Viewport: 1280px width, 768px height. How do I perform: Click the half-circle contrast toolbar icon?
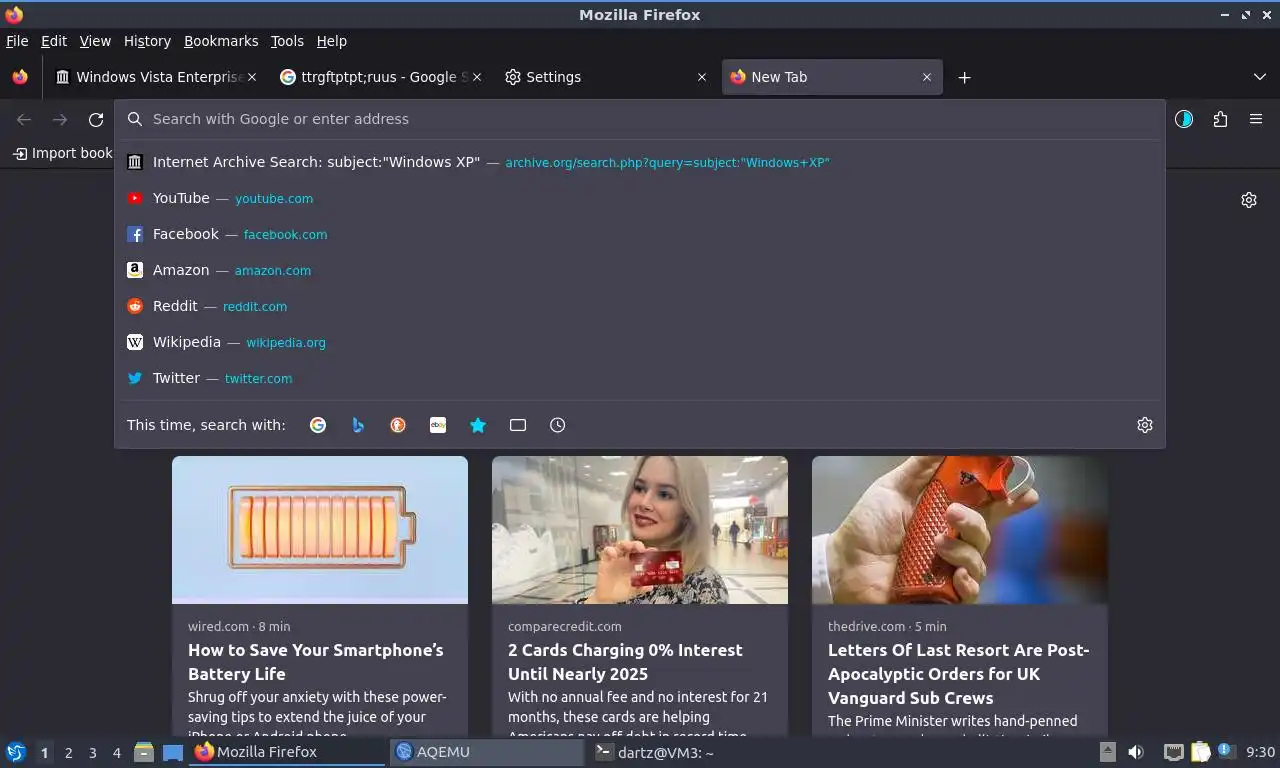pyautogui.click(x=1184, y=119)
